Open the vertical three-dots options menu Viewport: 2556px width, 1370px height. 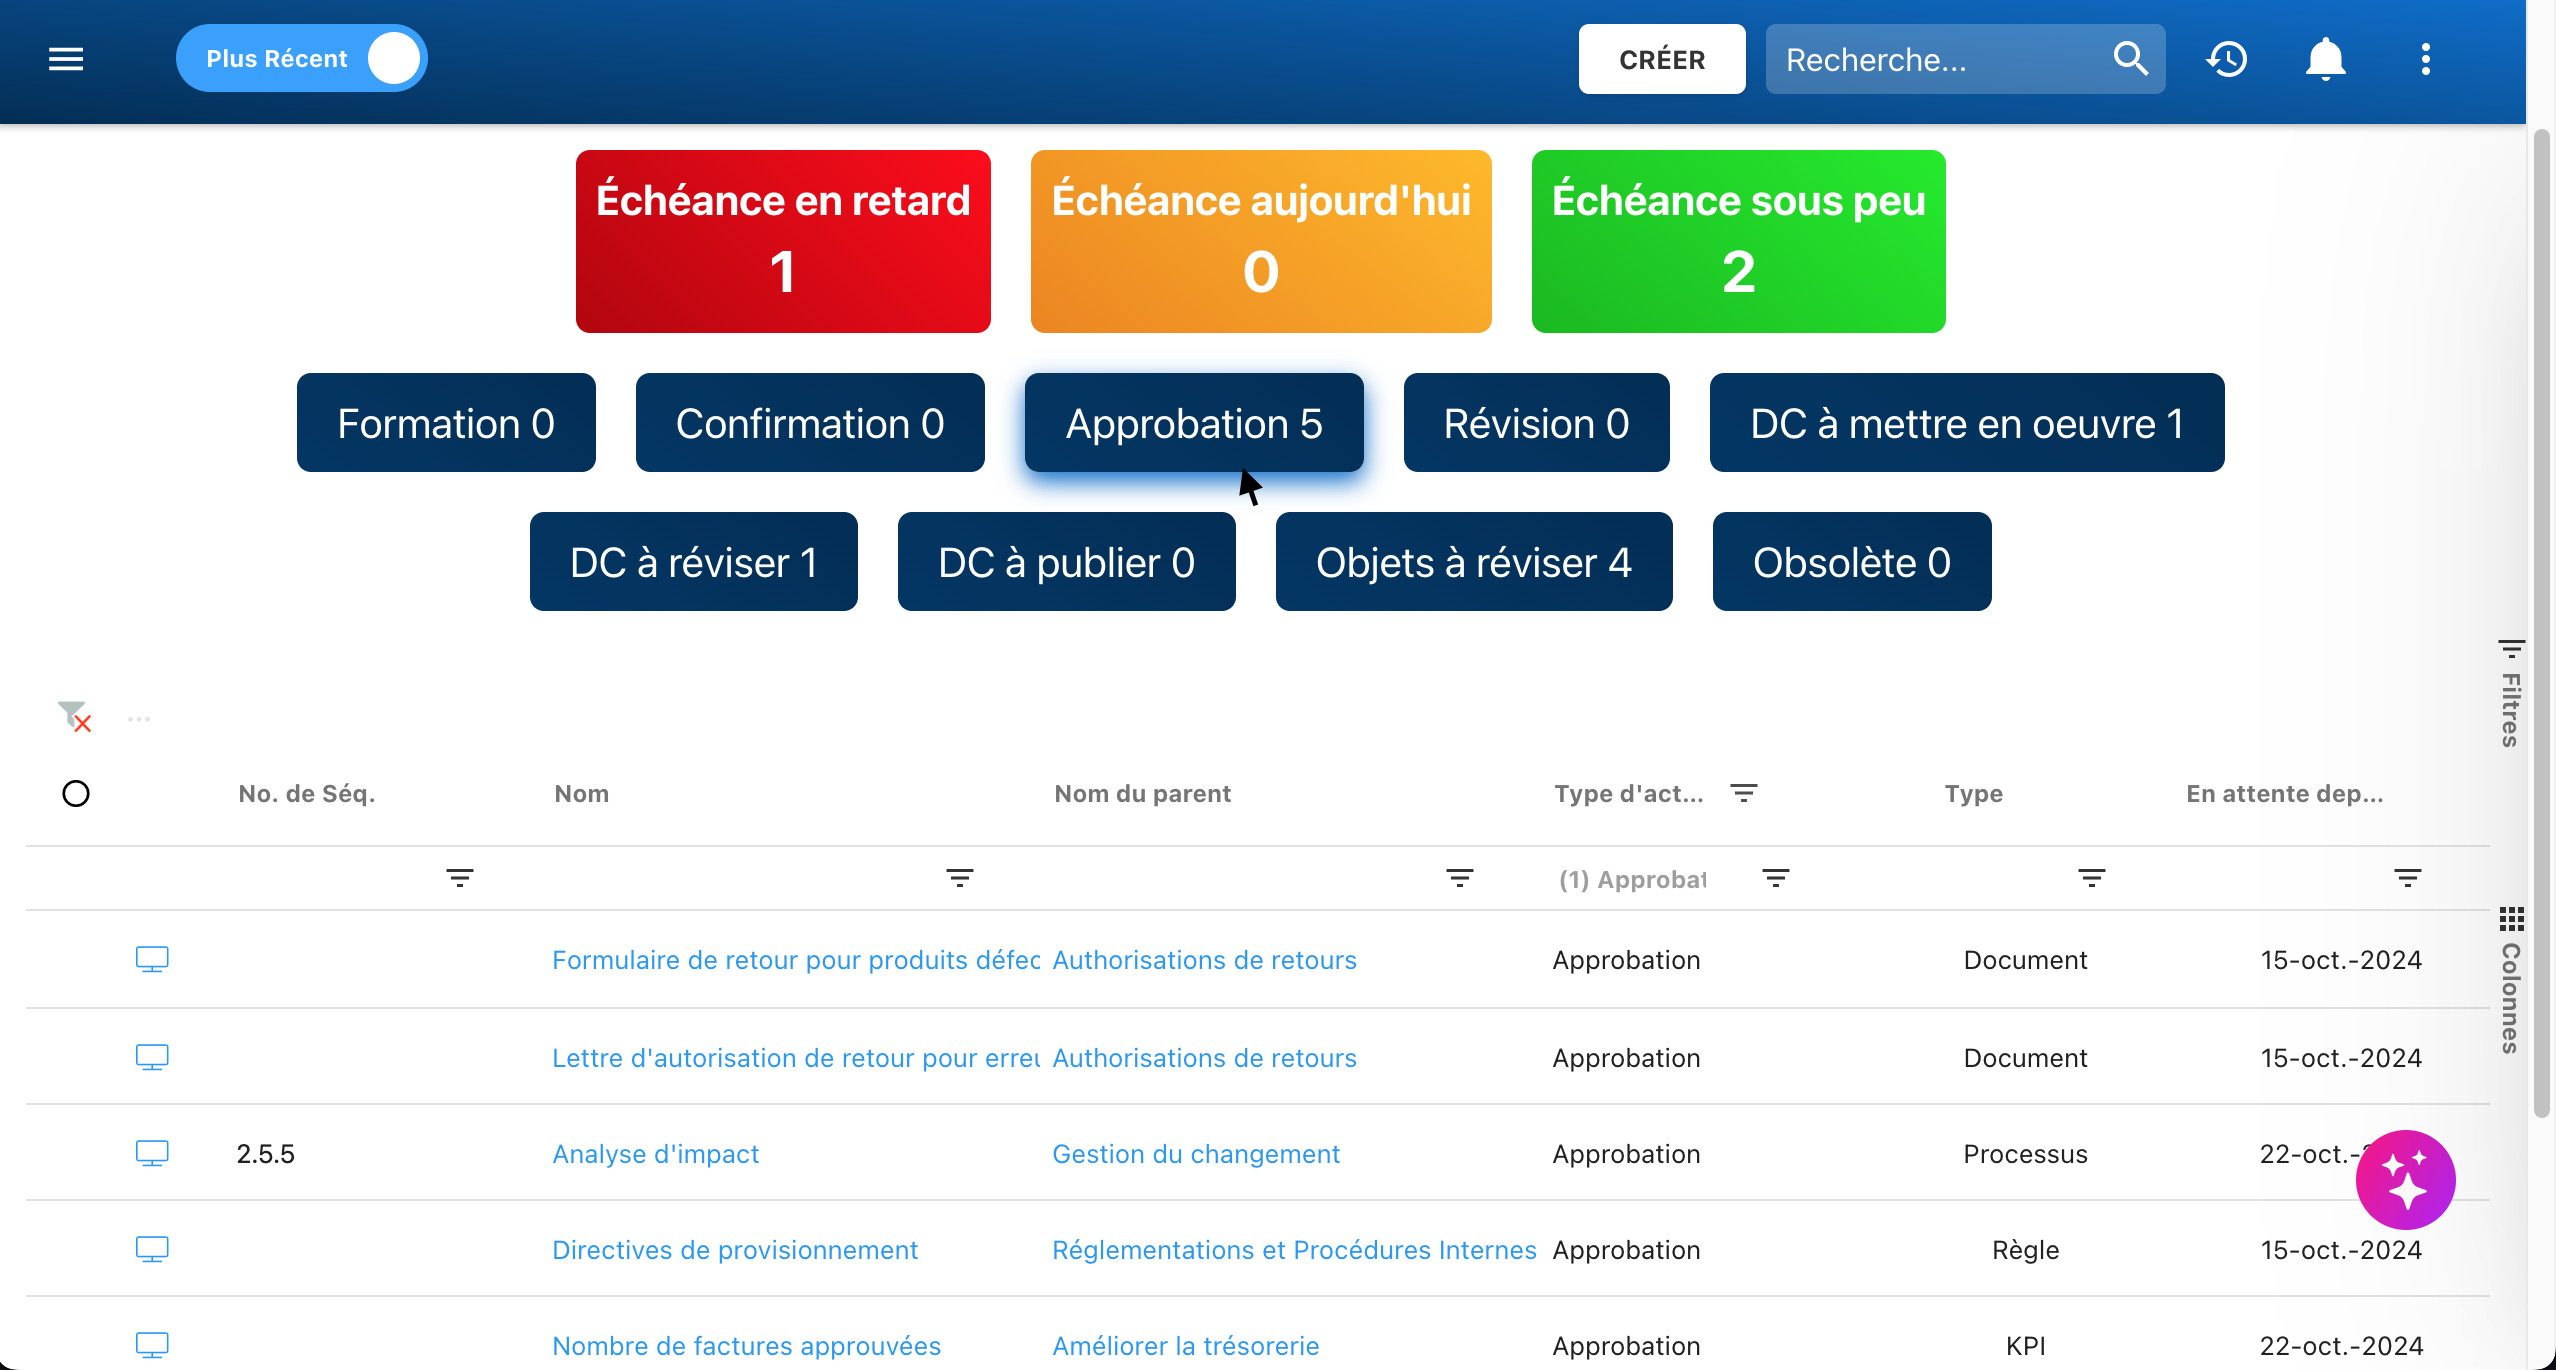click(2425, 59)
